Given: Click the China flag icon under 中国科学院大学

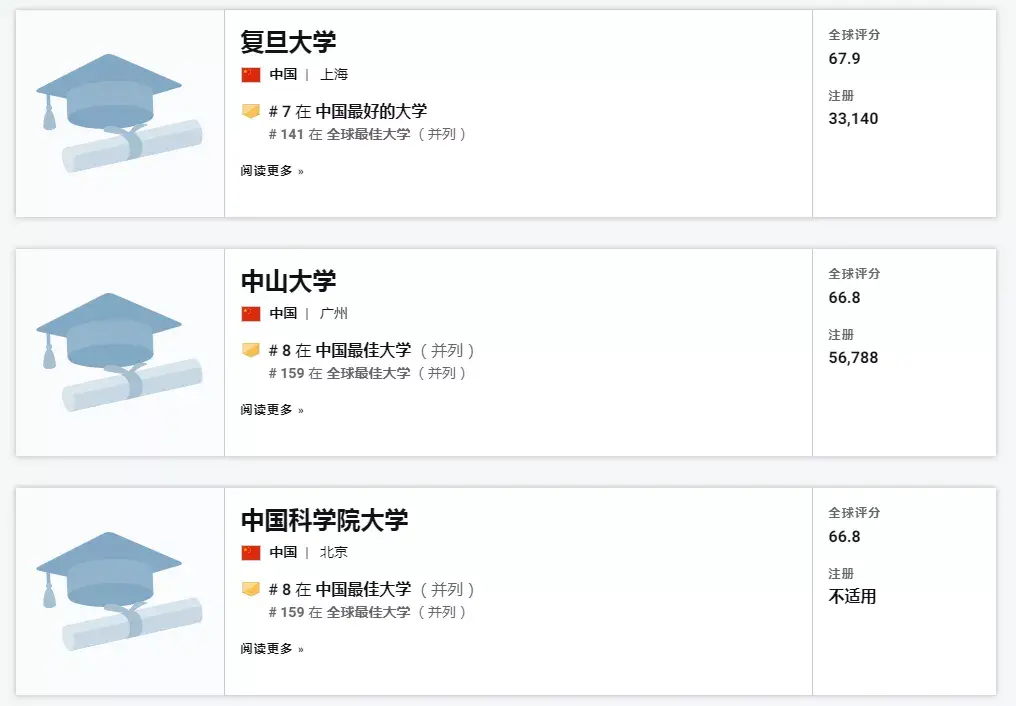Looking at the screenshot, I should [251, 552].
